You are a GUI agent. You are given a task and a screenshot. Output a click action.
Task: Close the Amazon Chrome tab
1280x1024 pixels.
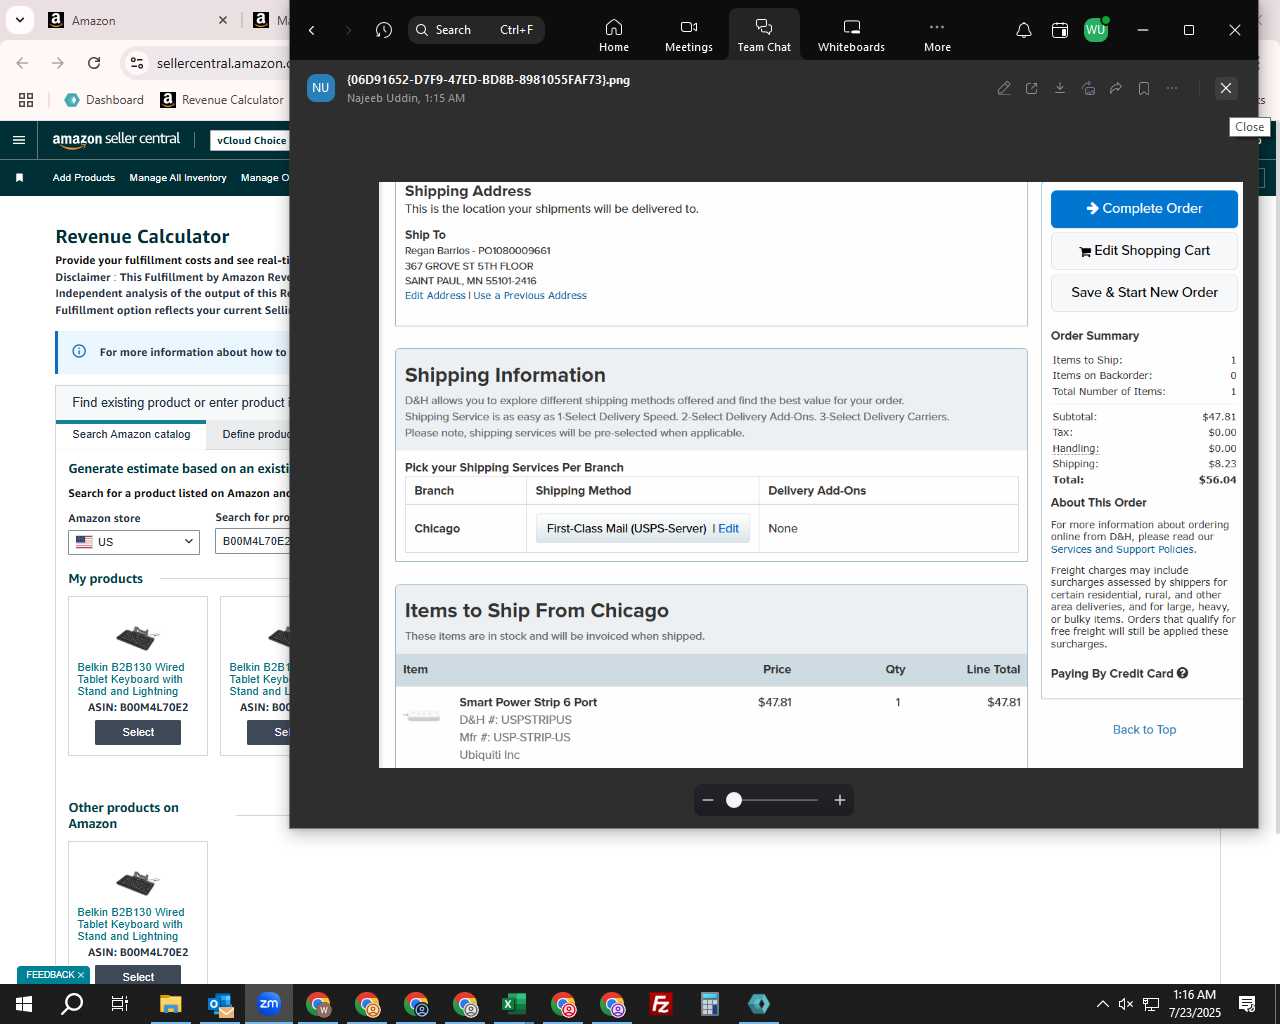pyautogui.click(x=223, y=20)
